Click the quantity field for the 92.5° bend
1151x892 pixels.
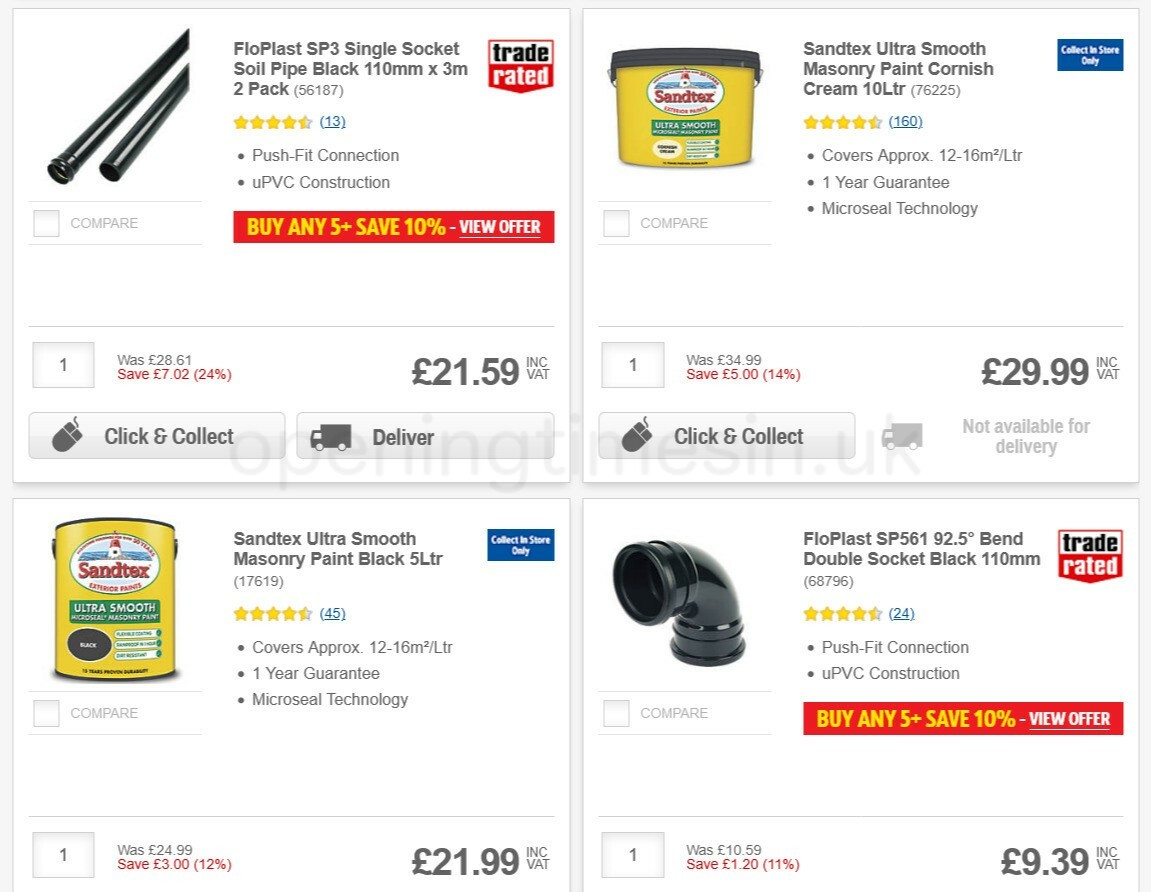click(x=632, y=855)
